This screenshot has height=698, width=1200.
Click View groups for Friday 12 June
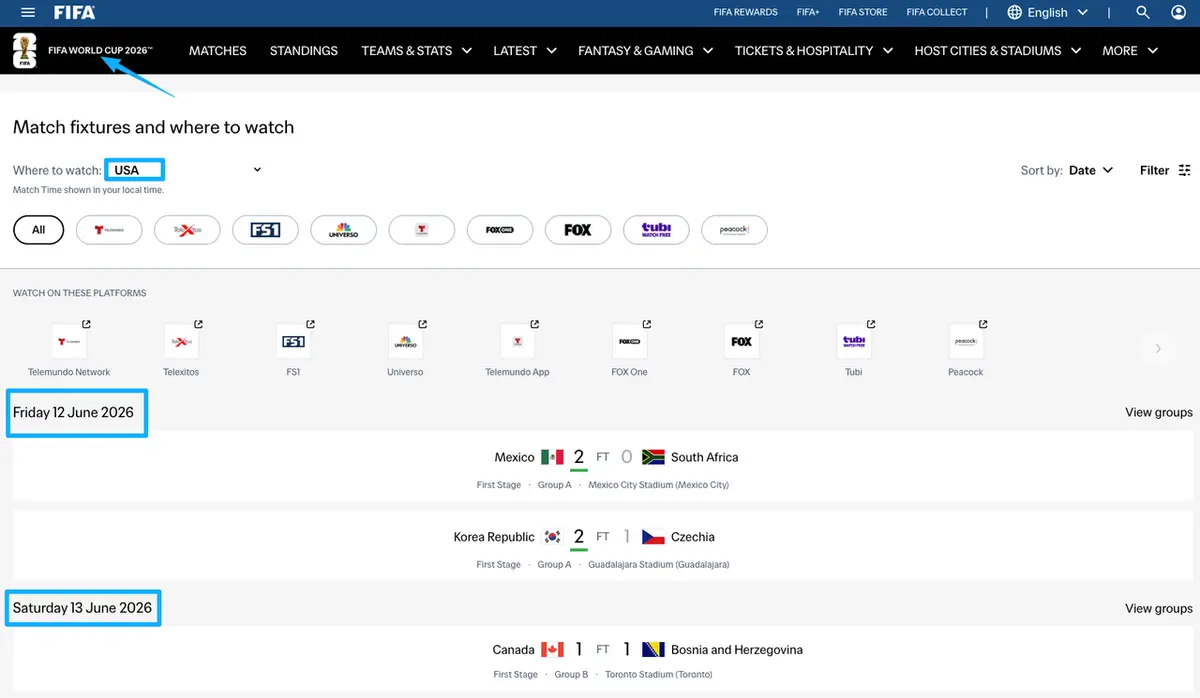pyautogui.click(x=1159, y=412)
